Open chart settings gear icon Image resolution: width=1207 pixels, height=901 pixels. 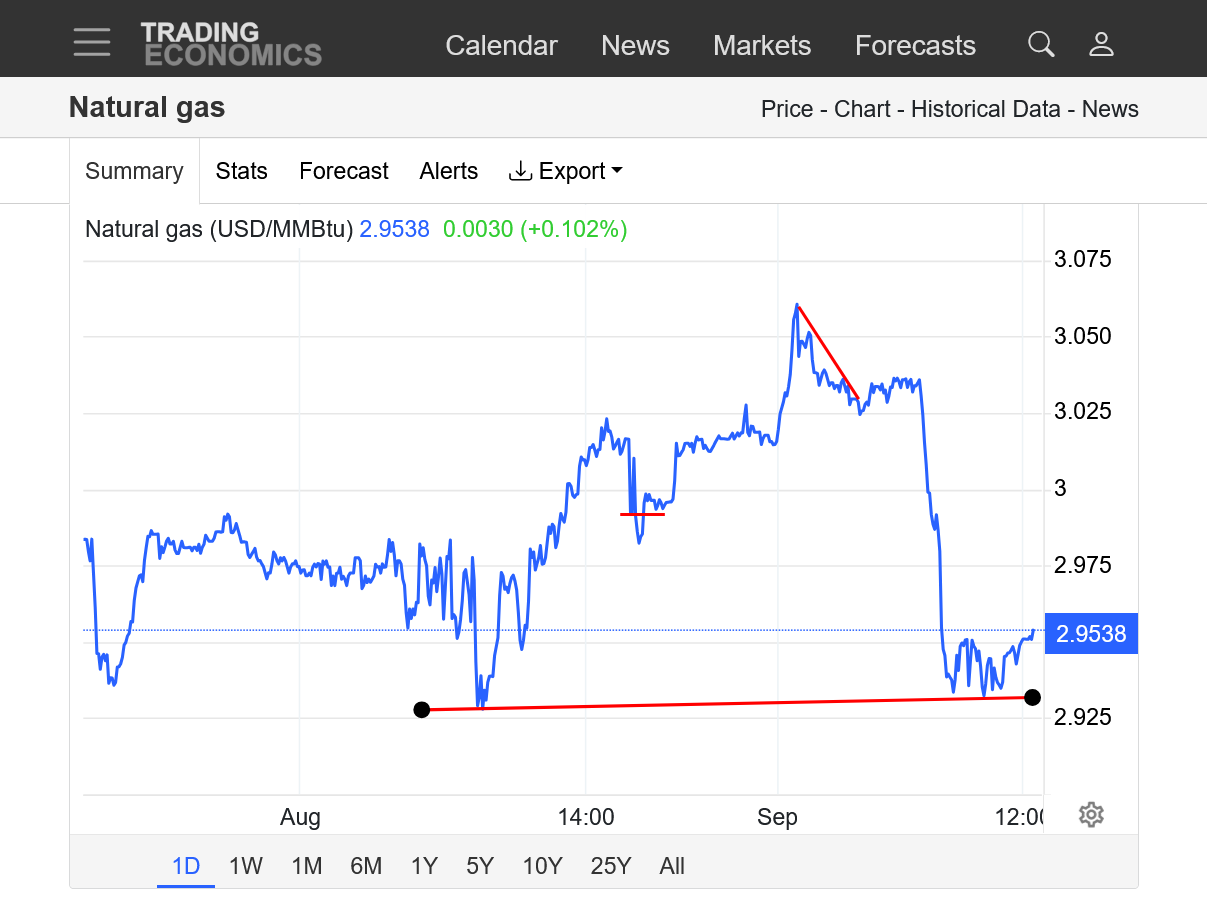click(1091, 815)
